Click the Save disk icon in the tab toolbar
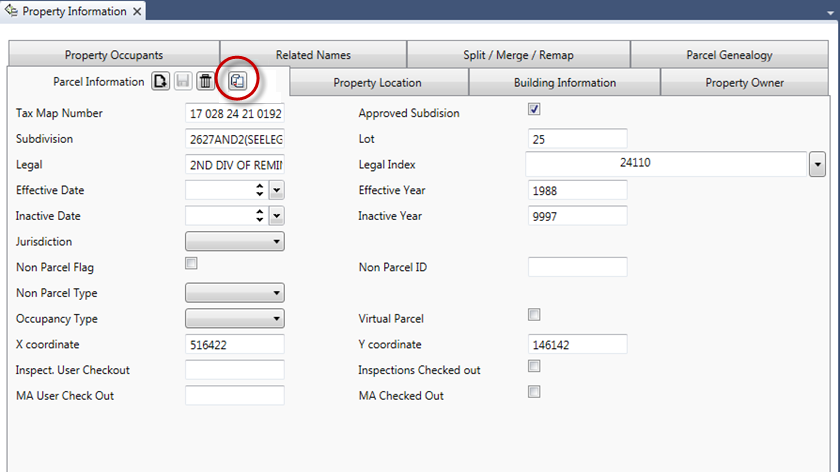The width and height of the screenshot is (840, 472). point(182,82)
